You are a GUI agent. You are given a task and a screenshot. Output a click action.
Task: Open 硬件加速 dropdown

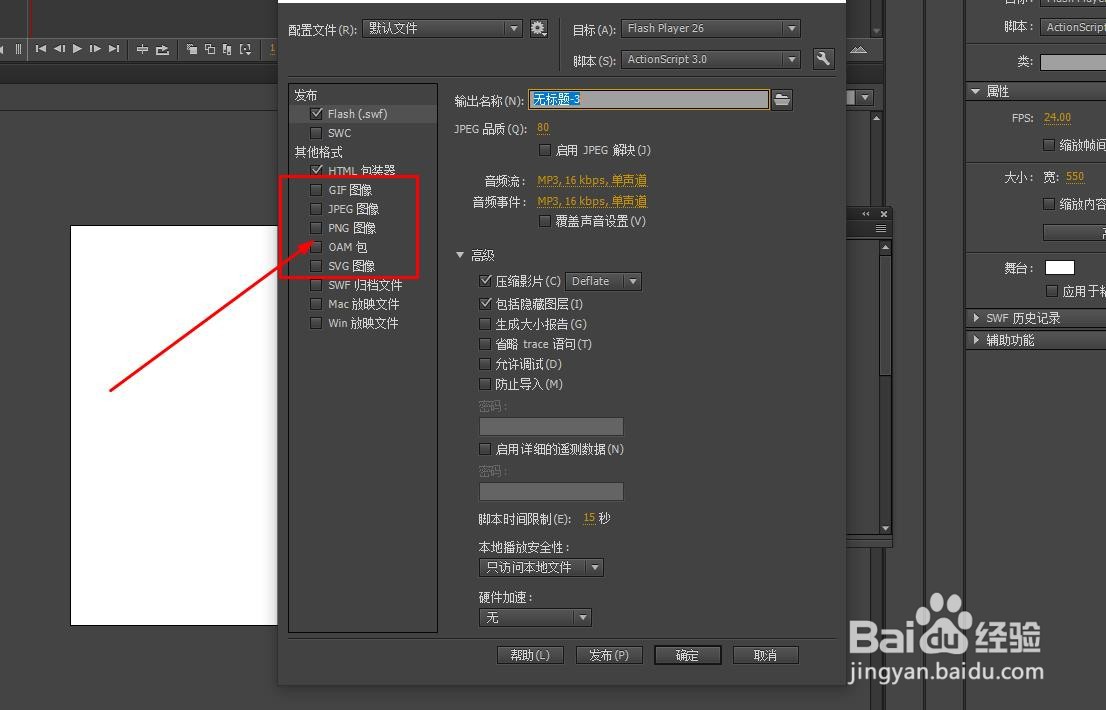[535, 618]
